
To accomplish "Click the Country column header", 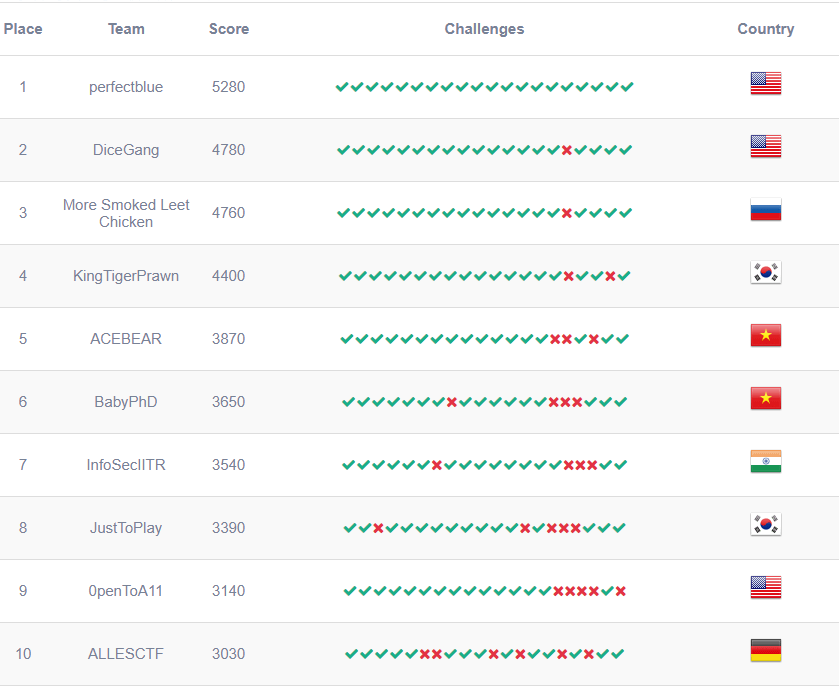I will coord(766,29).
